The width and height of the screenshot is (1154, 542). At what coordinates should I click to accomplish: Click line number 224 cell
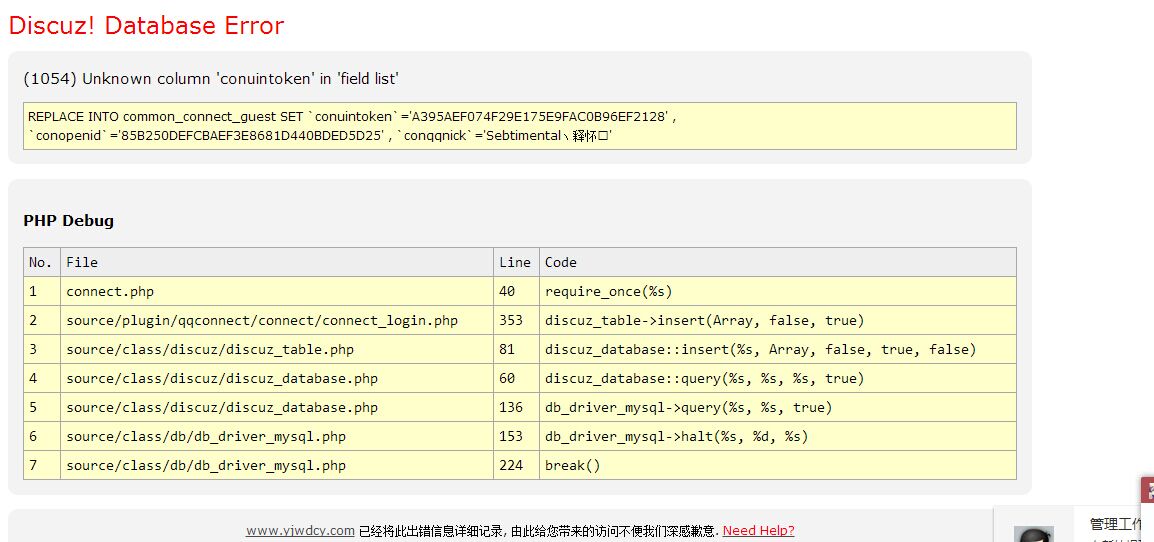[516, 465]
